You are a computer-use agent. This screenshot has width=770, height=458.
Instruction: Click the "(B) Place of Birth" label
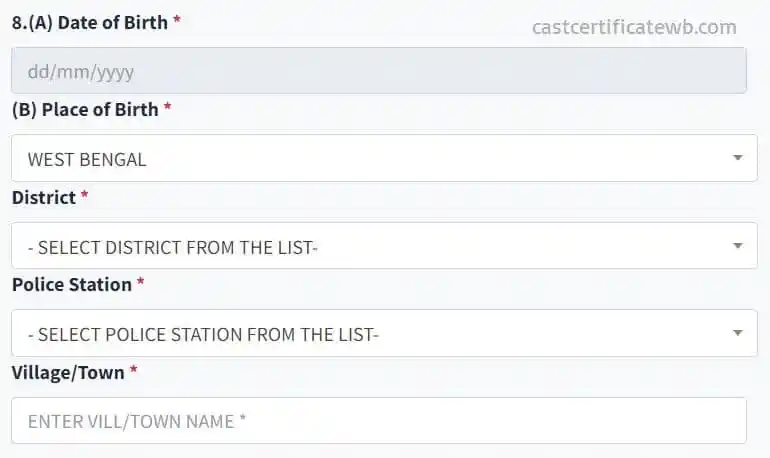point(85,110)
